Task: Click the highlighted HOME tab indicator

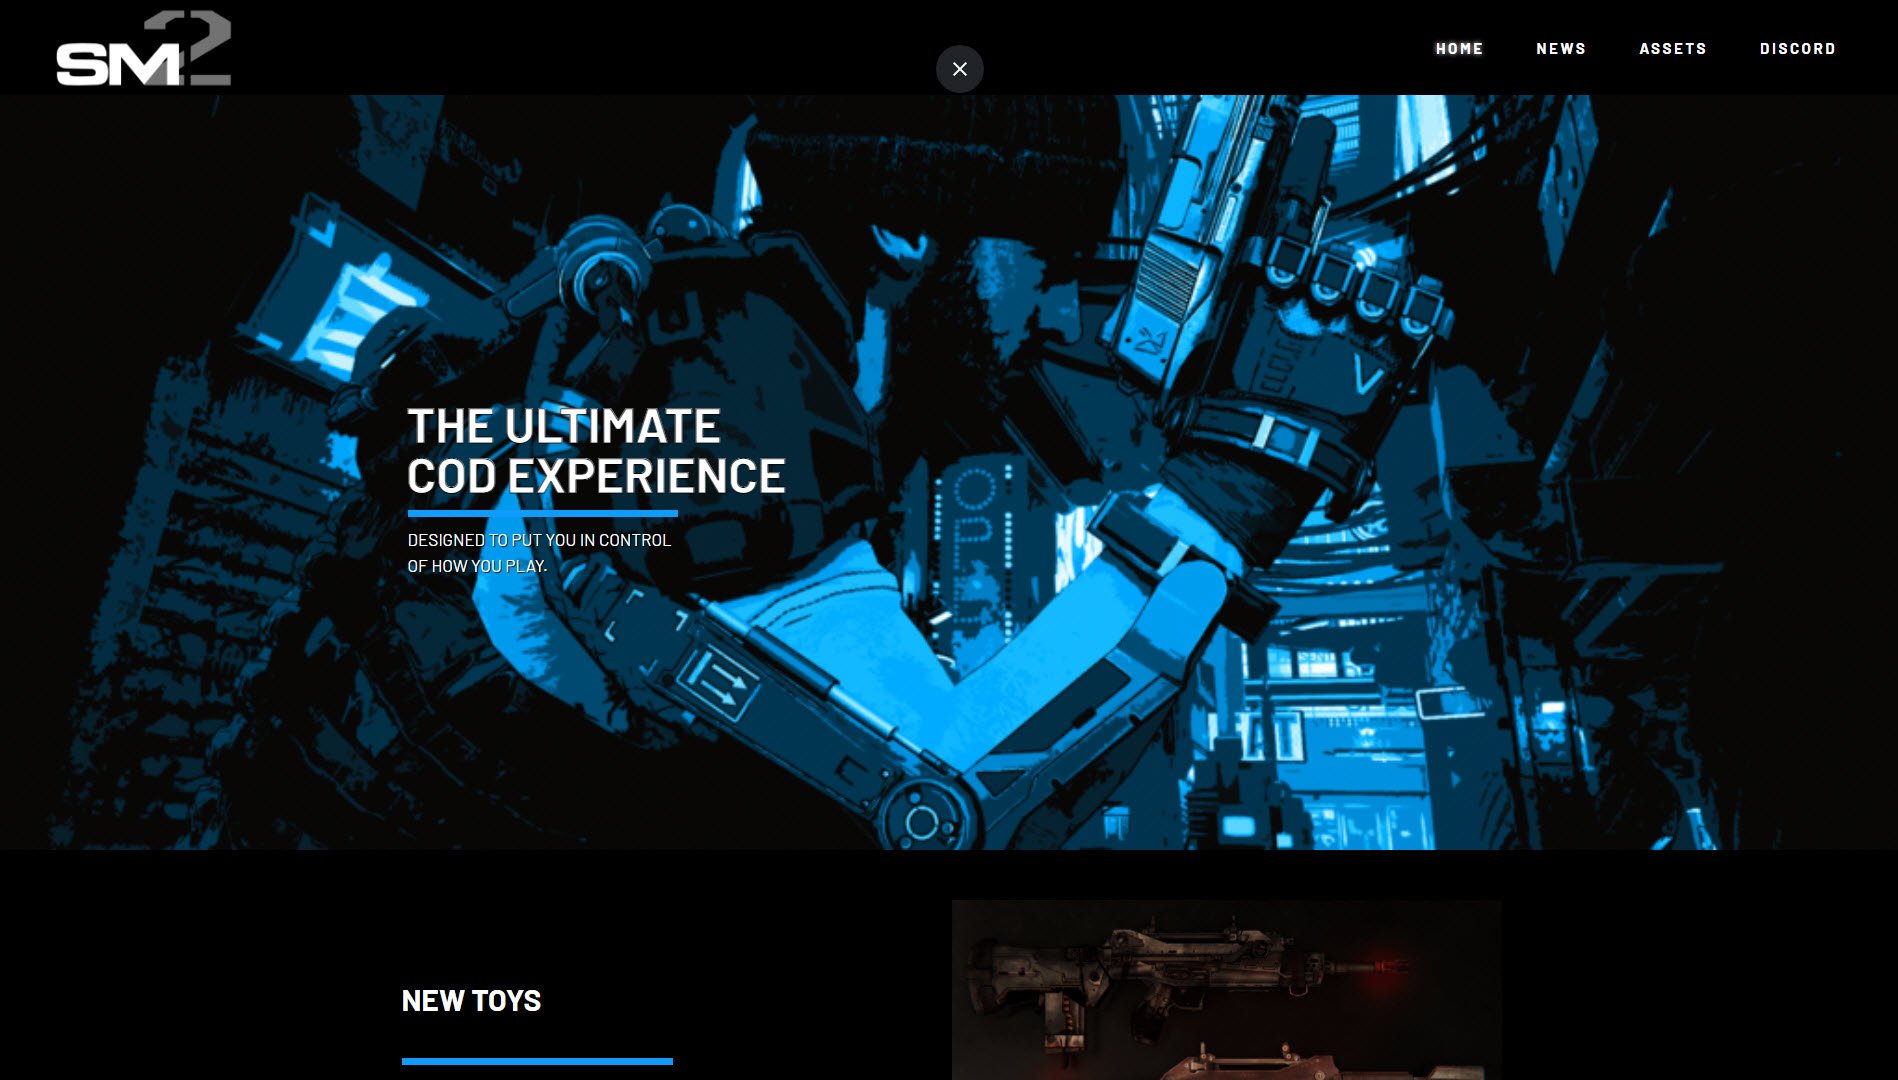Action: click(1458, 48)
